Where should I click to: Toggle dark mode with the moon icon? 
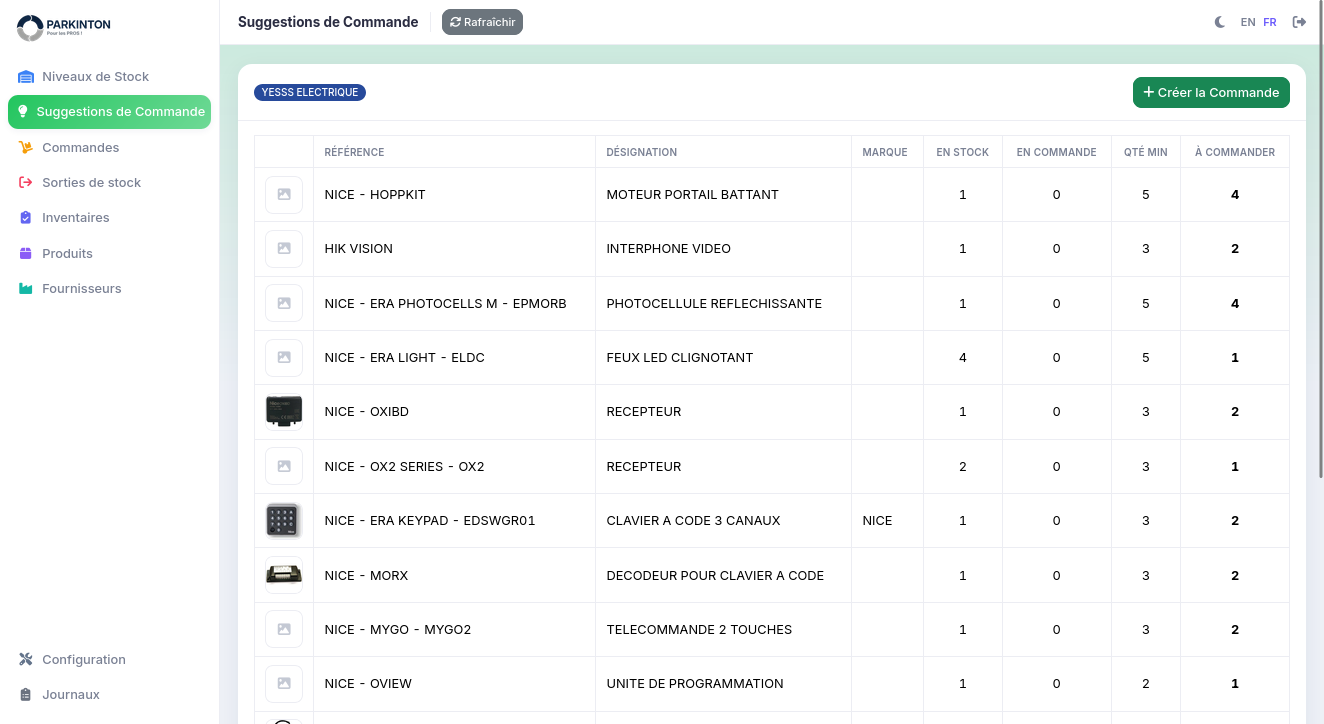1220,22
